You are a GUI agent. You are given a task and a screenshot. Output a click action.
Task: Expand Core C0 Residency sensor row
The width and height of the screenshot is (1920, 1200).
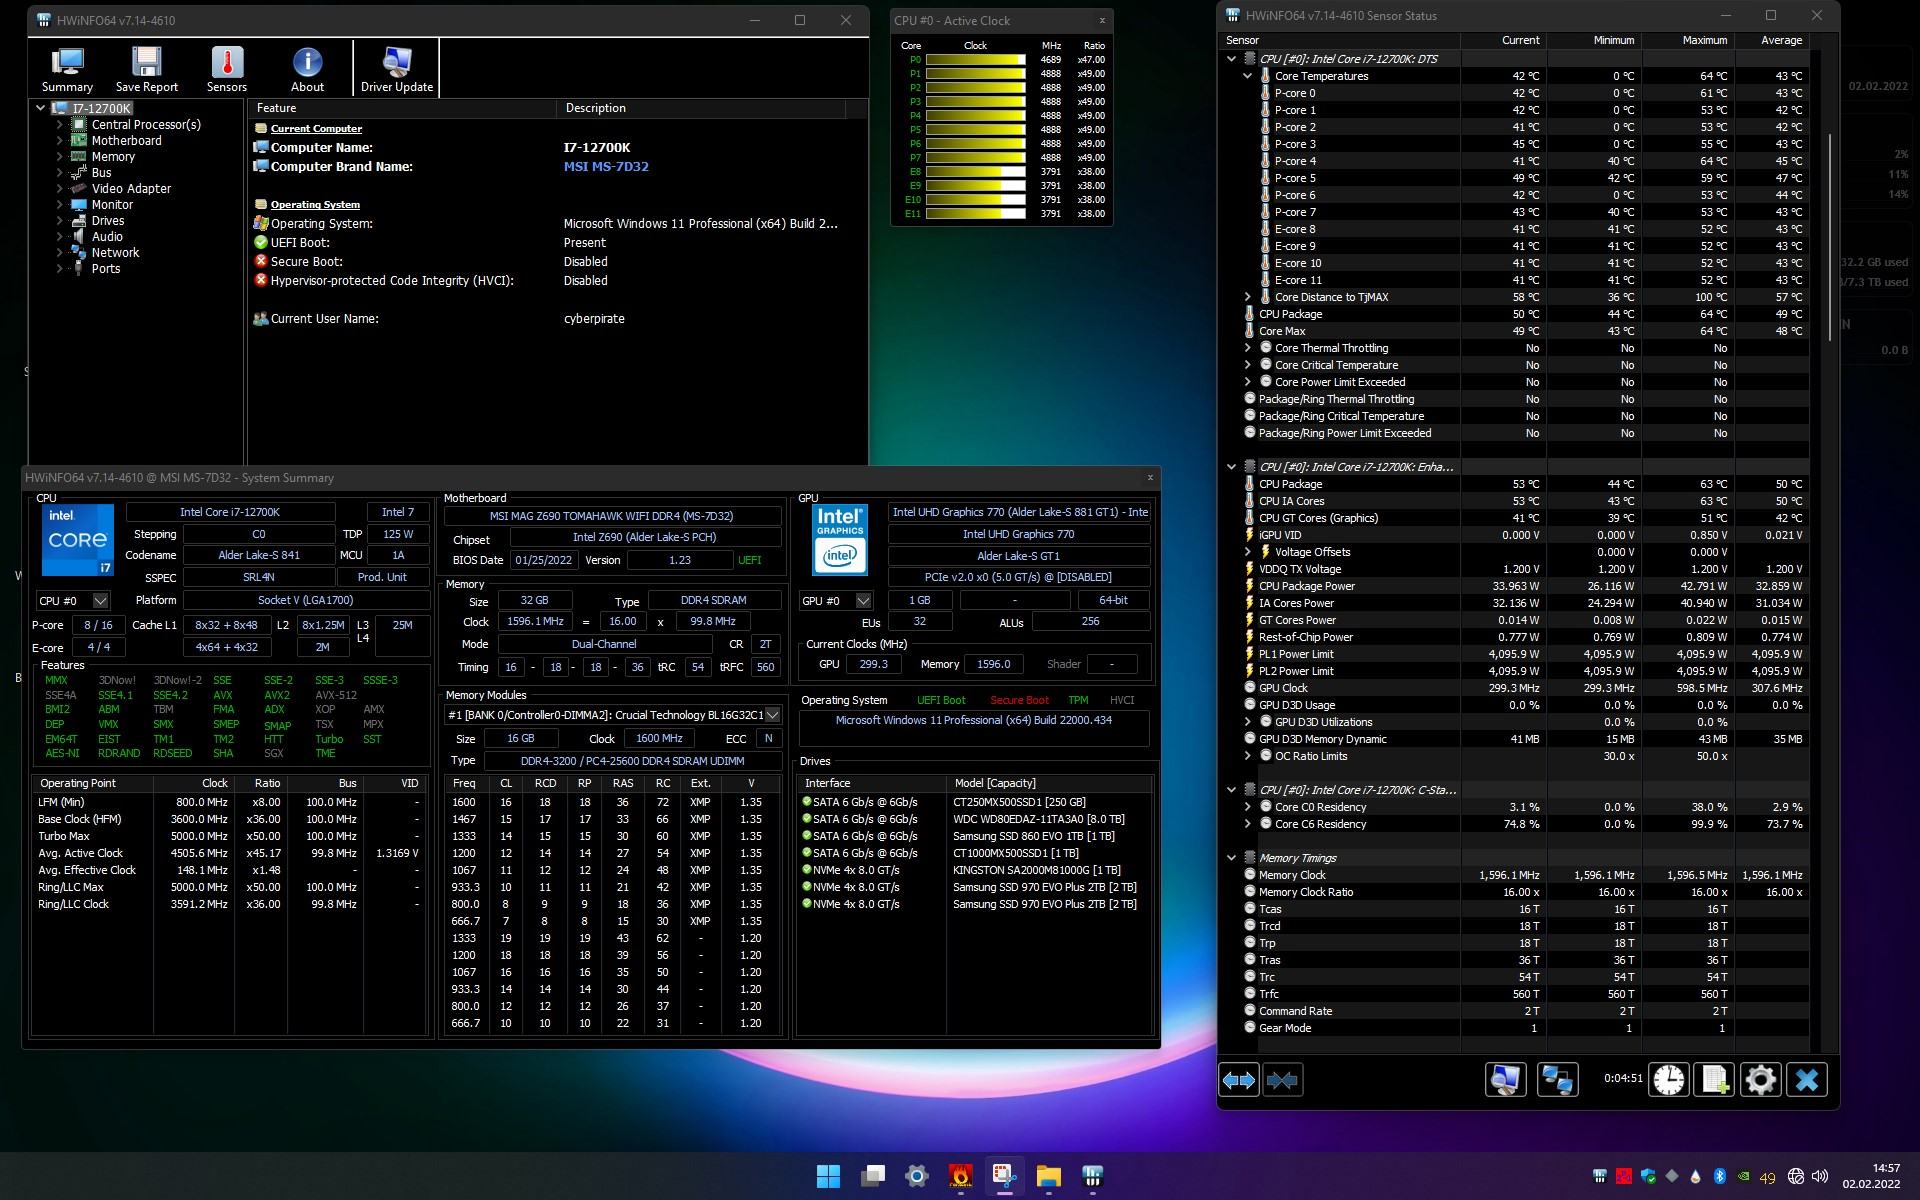point(1248,807)
